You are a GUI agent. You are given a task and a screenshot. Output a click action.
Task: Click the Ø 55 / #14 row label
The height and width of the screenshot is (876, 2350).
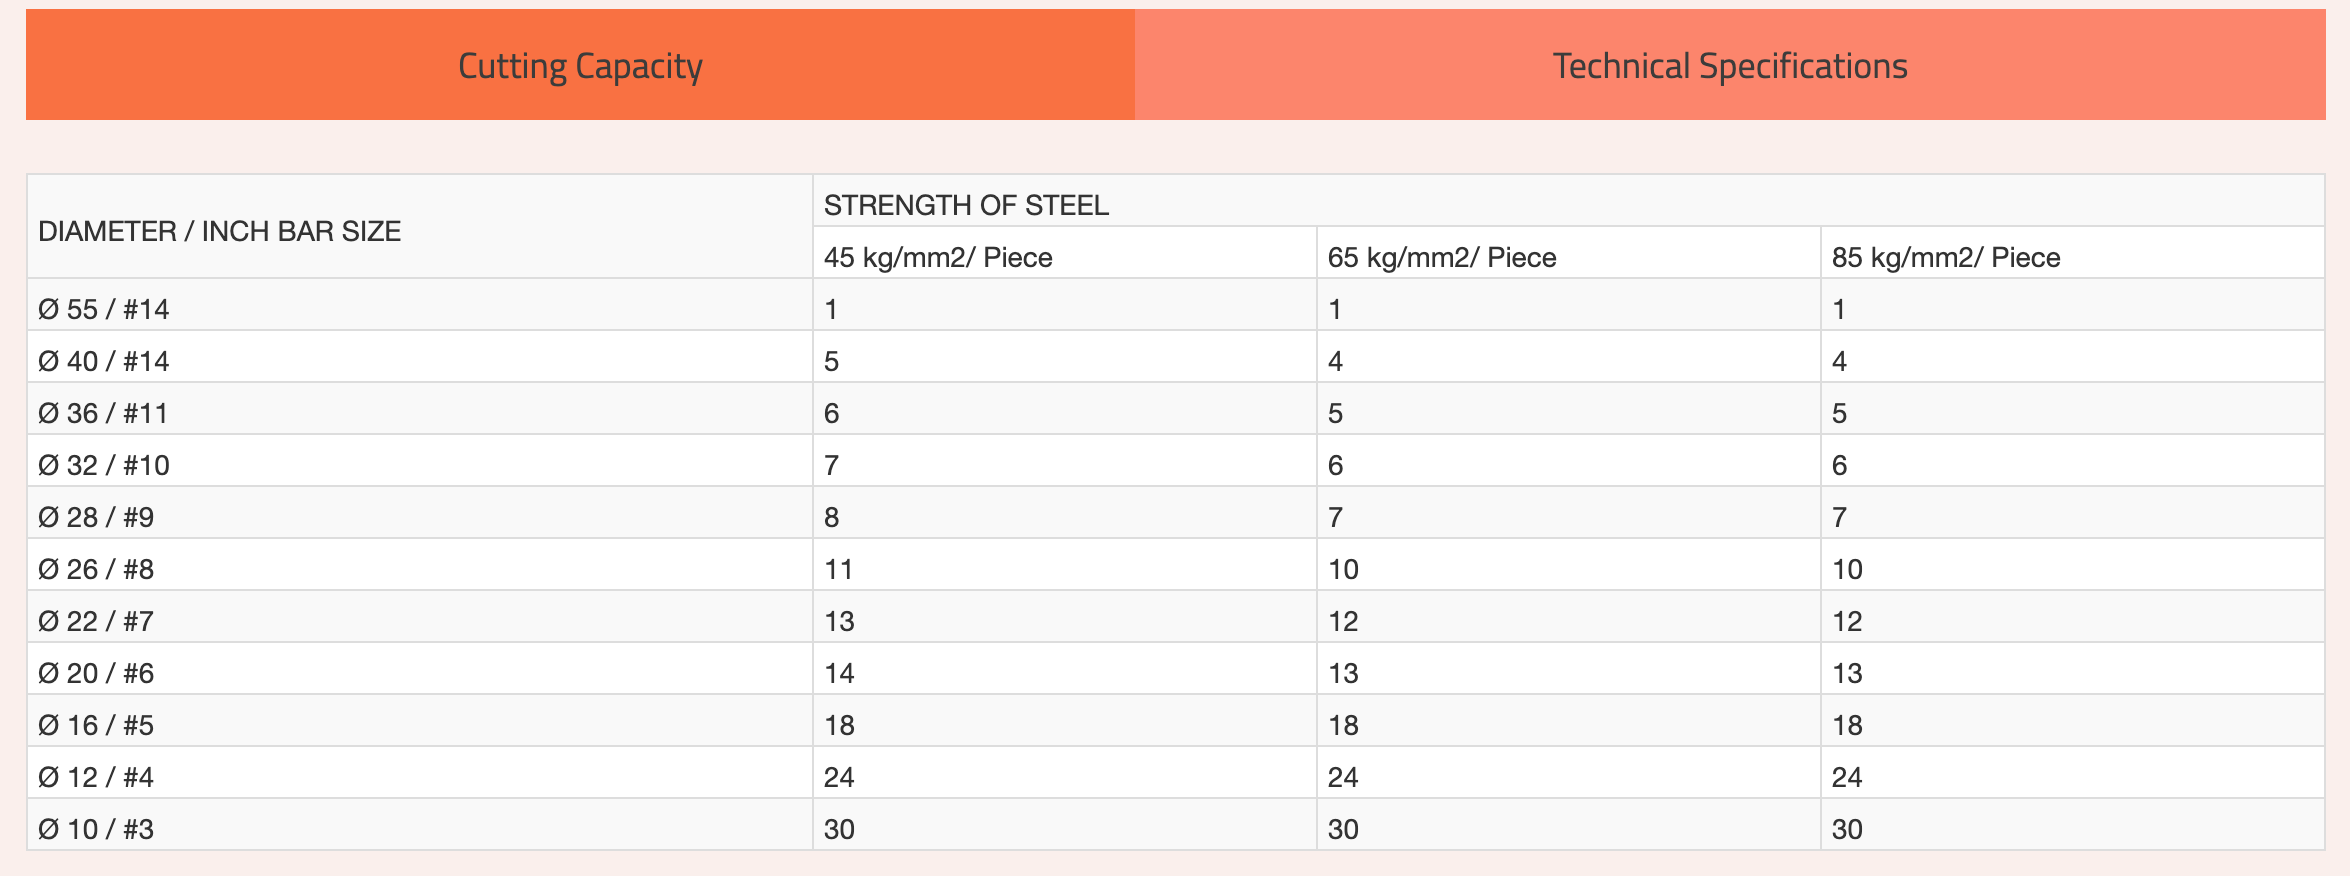[x=104, y=309]
